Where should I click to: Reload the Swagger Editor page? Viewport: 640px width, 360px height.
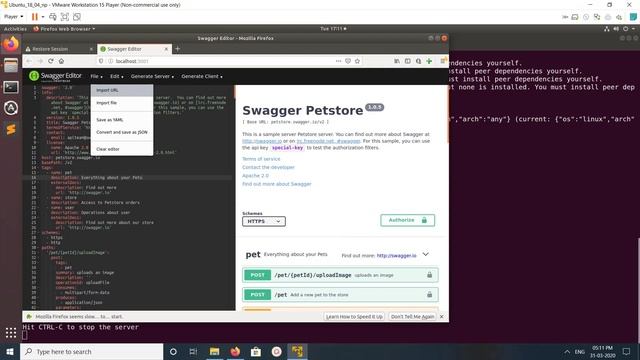51,61
